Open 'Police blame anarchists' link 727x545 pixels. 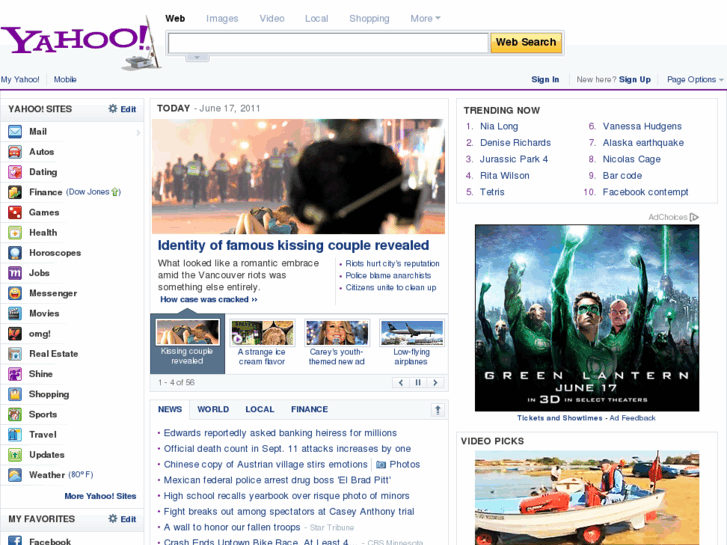[x=388, y=276]
